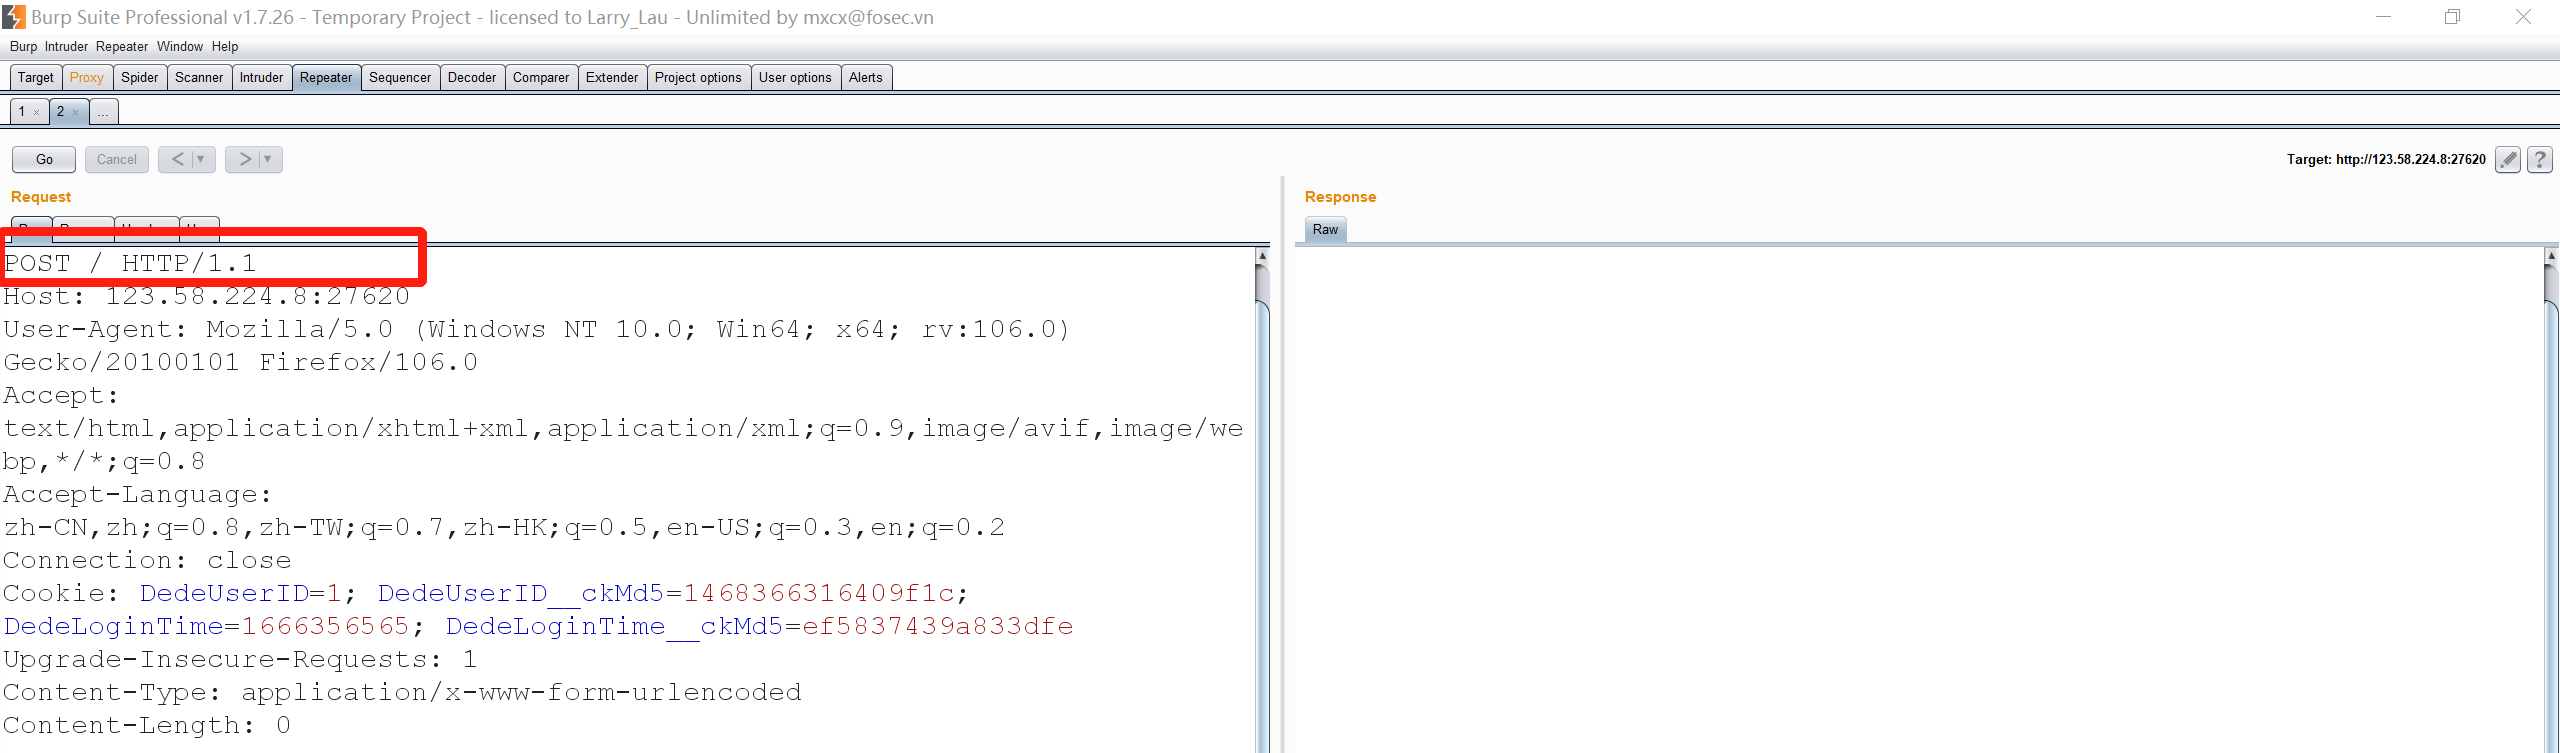Click the Cancel button
The height and width of the screenshot is (753, 2560).
117,159
